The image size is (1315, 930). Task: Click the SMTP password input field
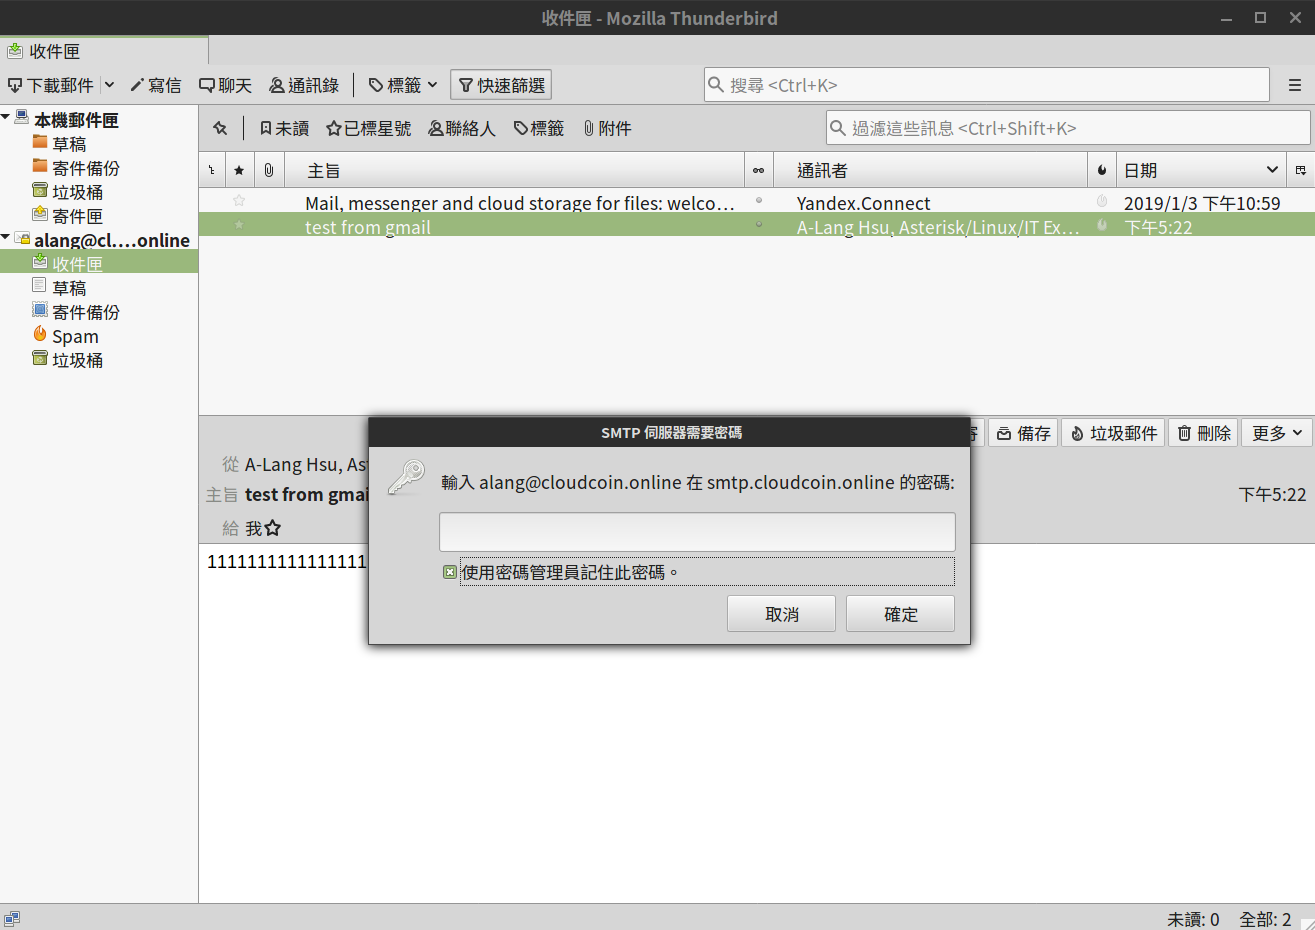pos(697,532)
